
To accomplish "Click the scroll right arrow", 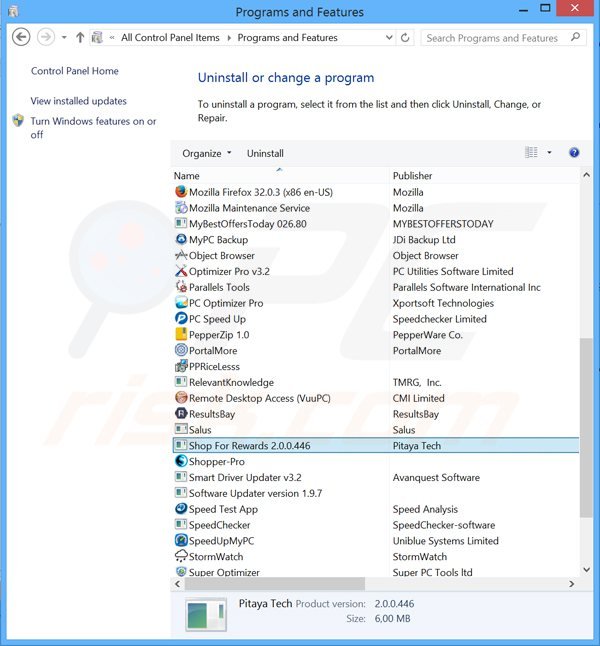I will pyautogui.click(x=571, y=583).
